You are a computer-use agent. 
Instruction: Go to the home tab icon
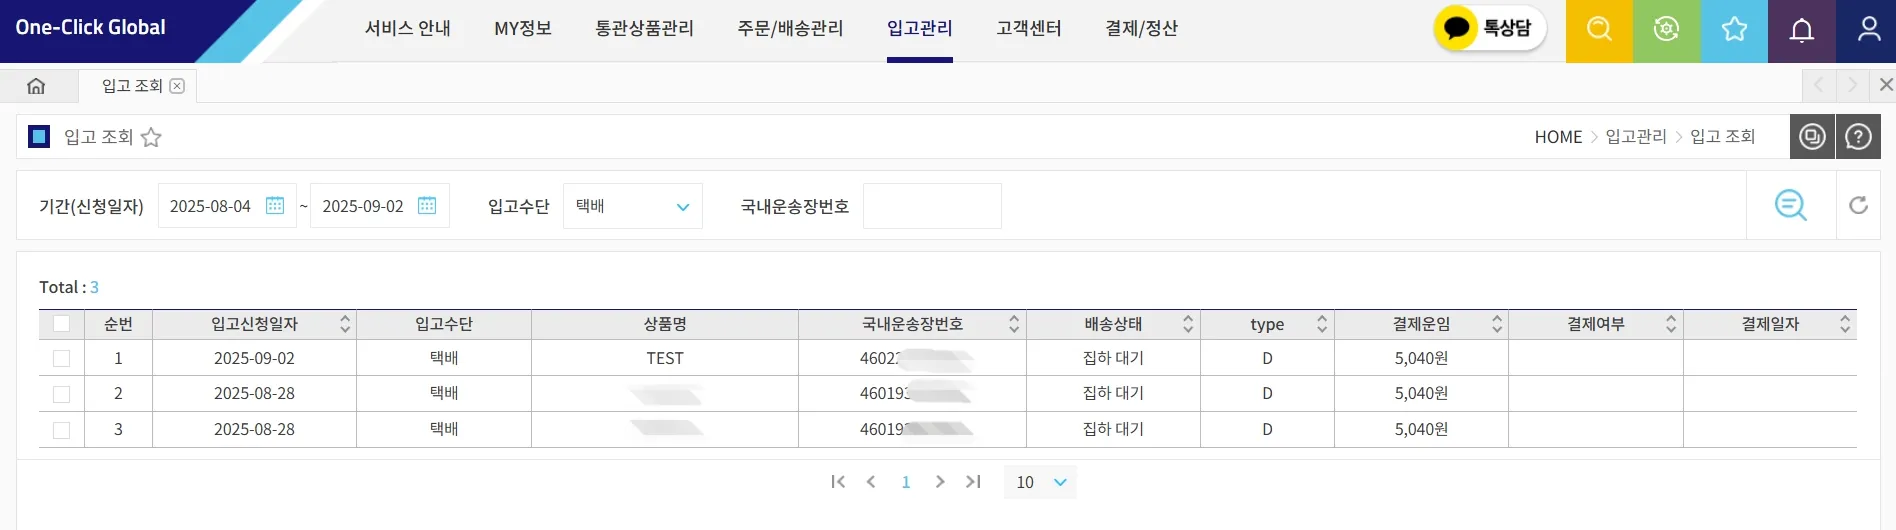[36, 86]
